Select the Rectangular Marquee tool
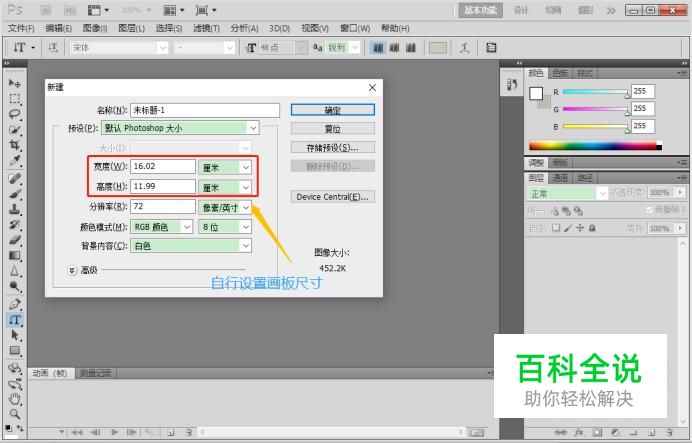Image resolution: width=692 pixels, height=443 pixels. tap(15, 99)
